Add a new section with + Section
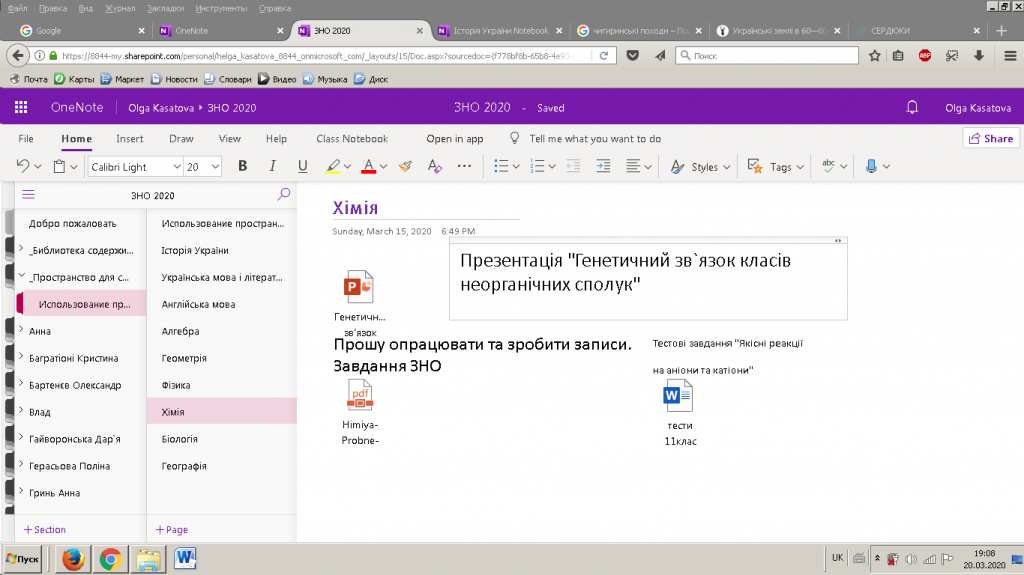 pyautogui.click(x=45, y=529)
